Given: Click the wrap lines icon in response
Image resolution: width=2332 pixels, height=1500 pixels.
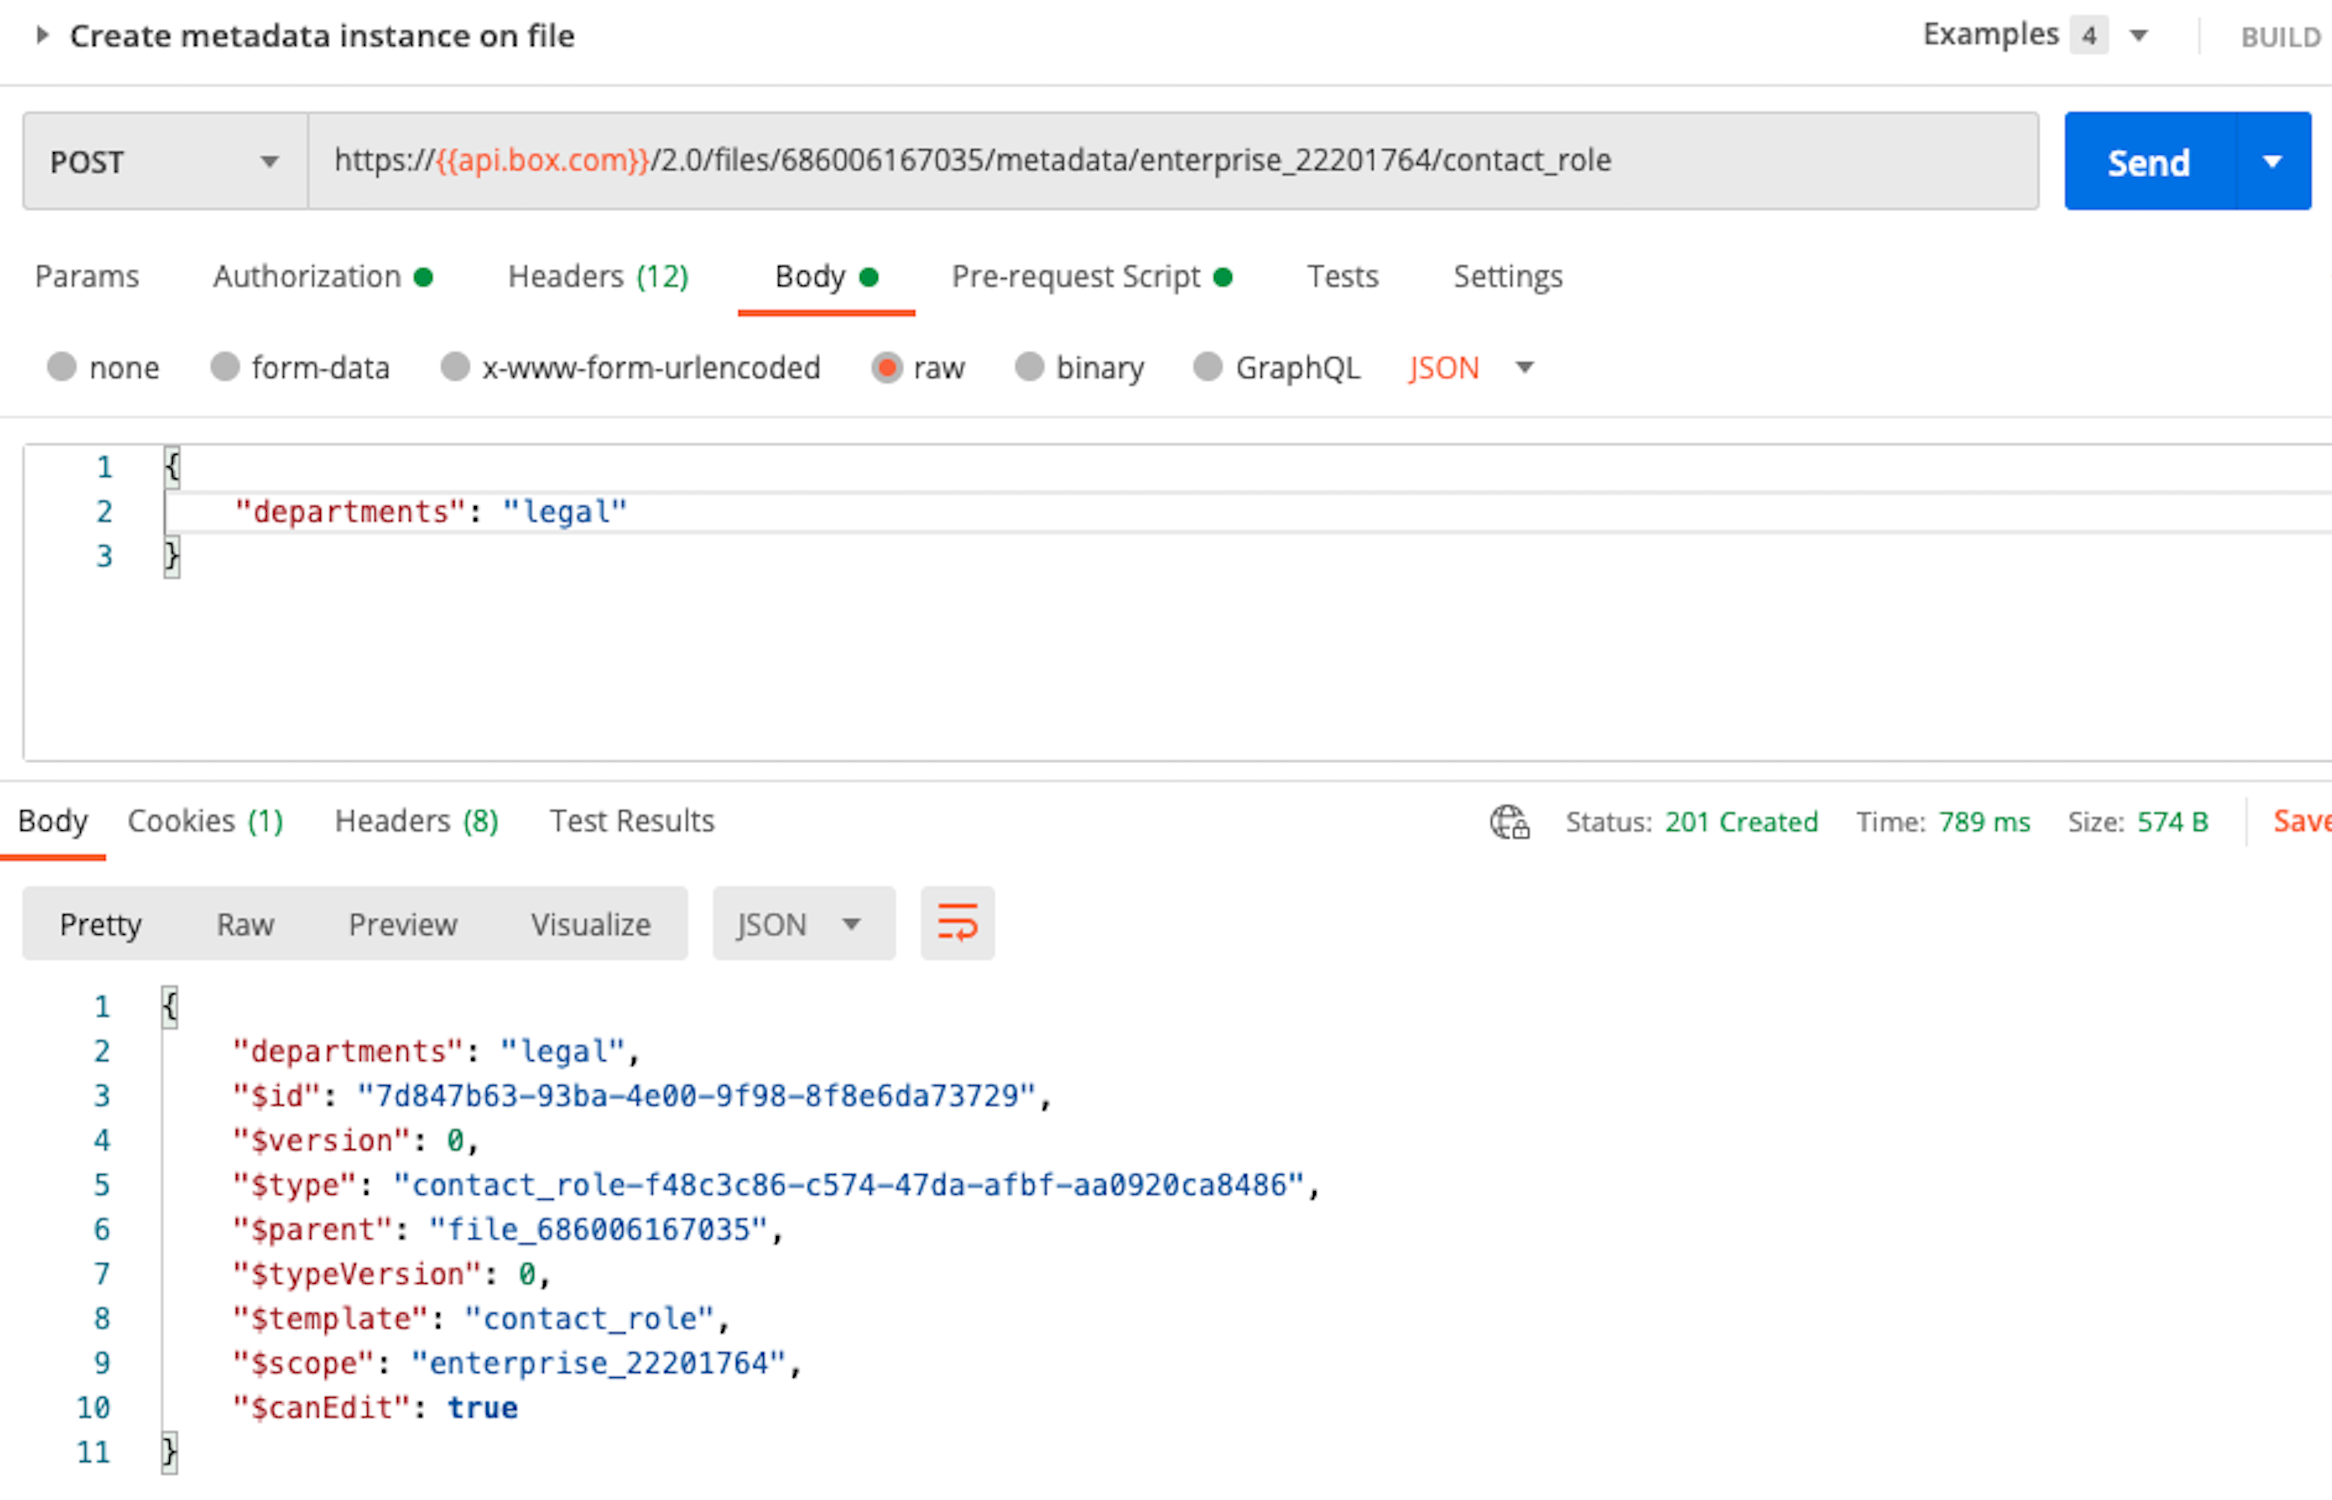Looking at the screenshot, I should [957, 922].
